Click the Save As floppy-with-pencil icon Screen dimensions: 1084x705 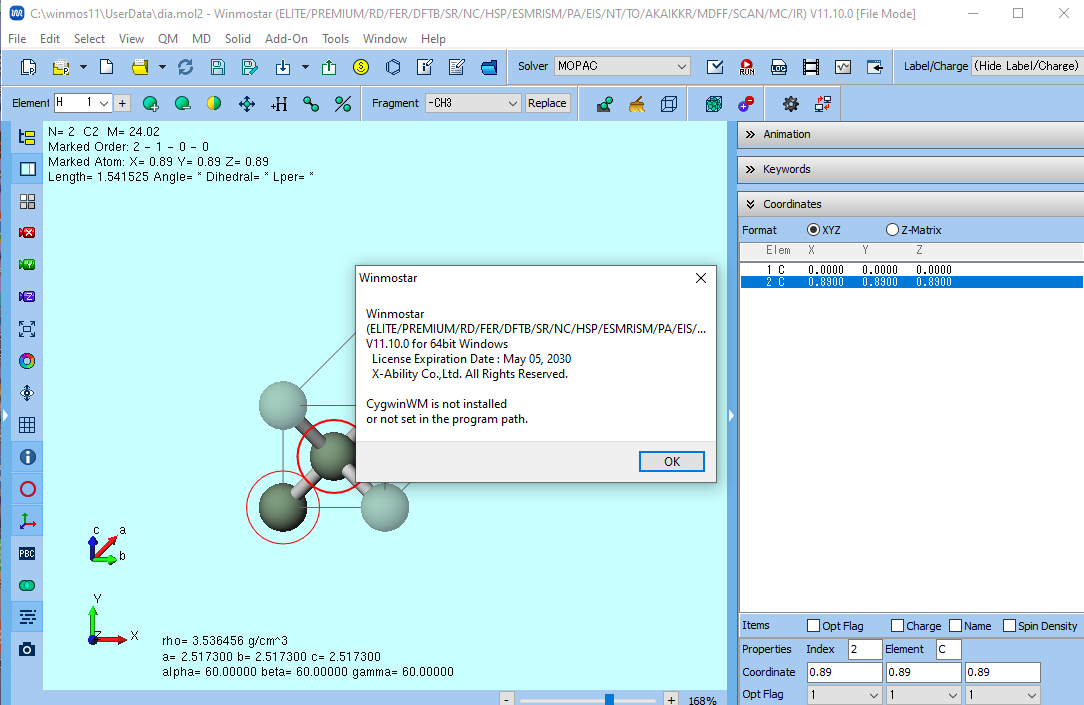click(250, 67)
